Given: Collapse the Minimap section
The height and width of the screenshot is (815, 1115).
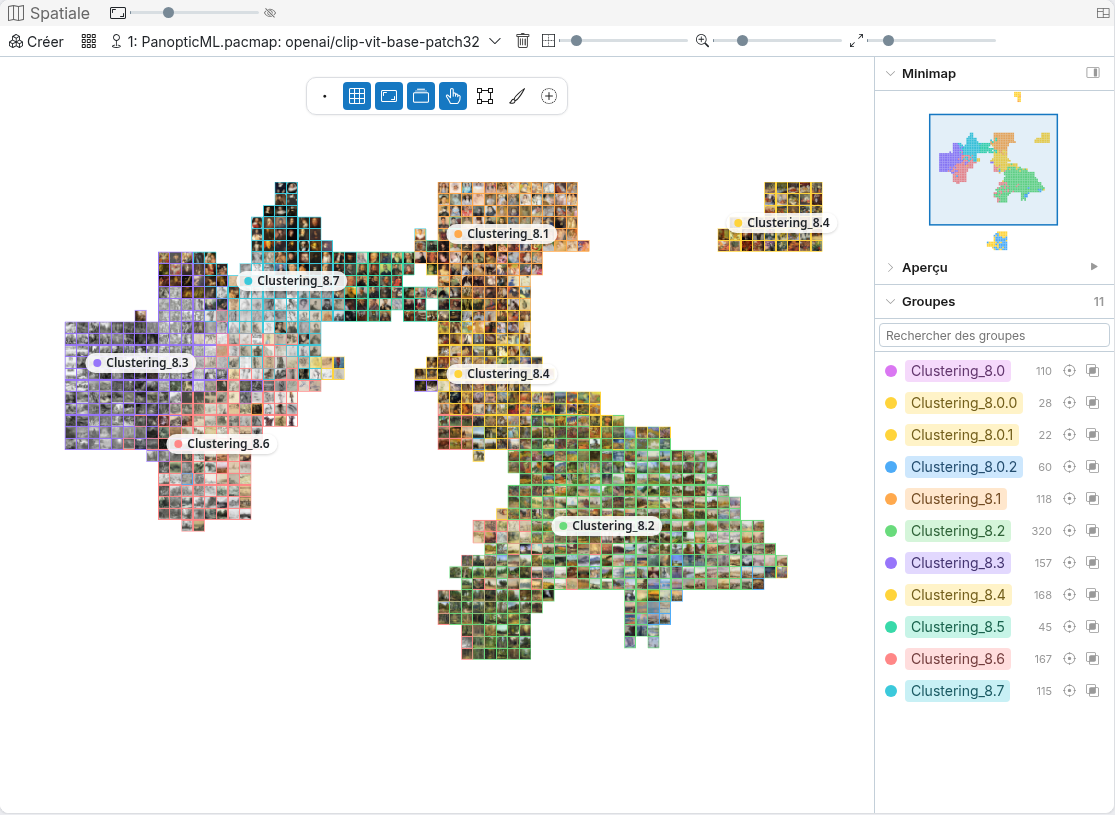Looking at the screenshot, I should pyautogui.click(x=890, y=73).
